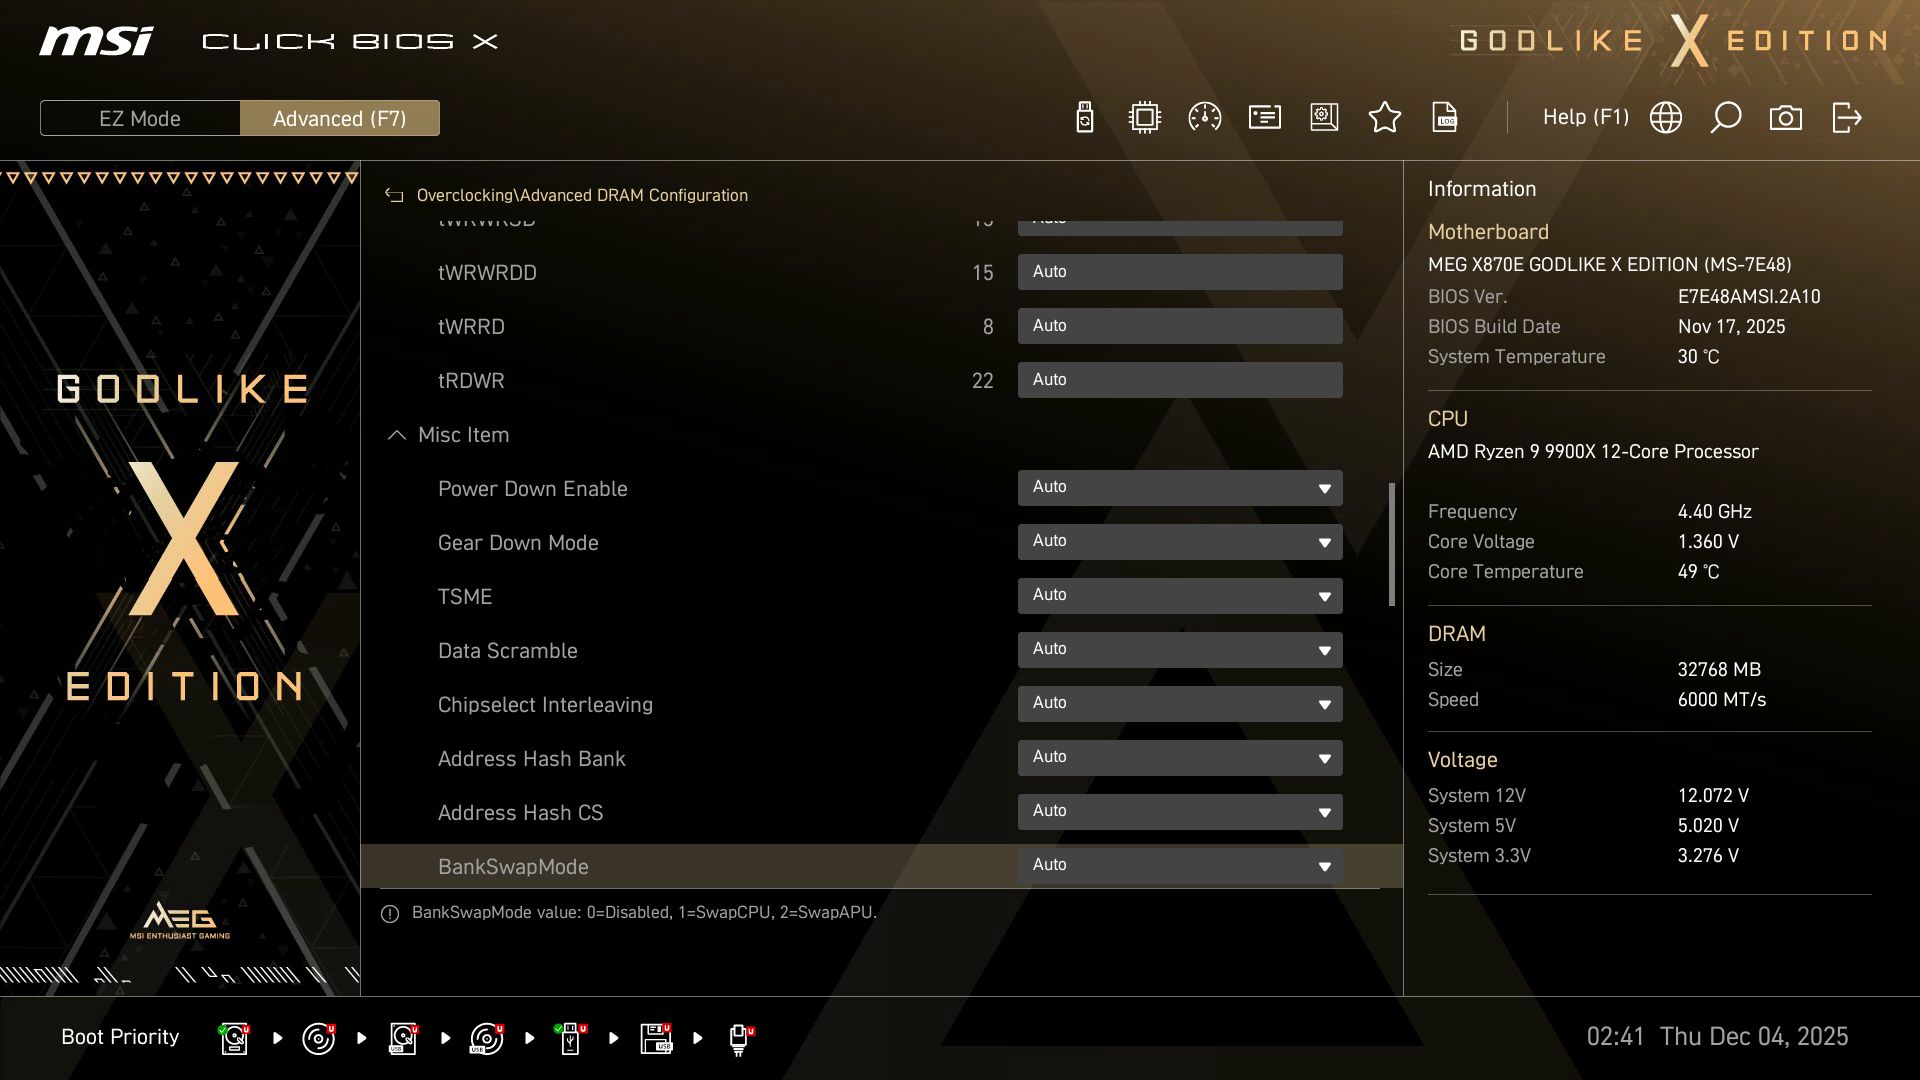Exit BIOS using the exit icon
The image size is (1920, 1080).
pyautogui.click(x=1847, y=117)
